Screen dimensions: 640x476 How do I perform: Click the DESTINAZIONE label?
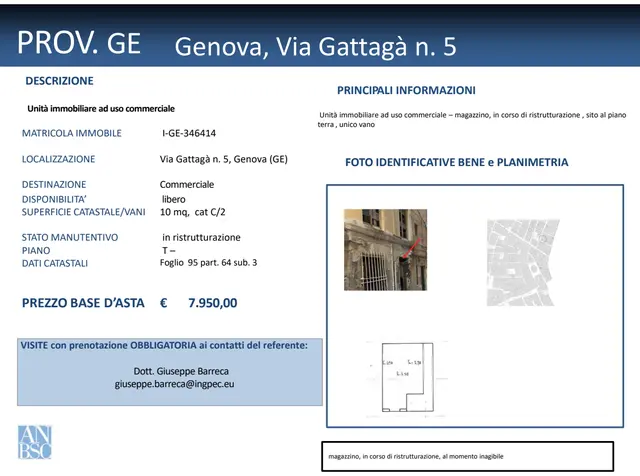click(54, 185)
